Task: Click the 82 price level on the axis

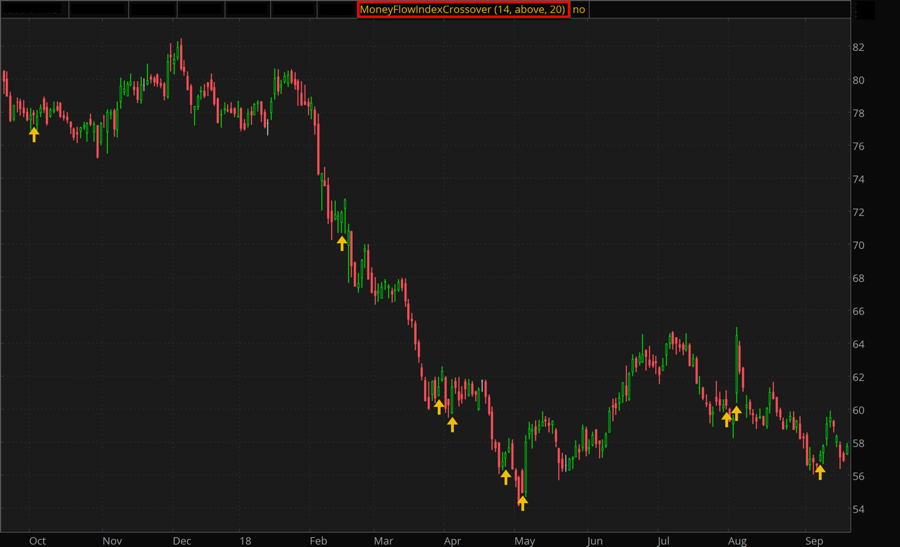Action: [858, 47]
